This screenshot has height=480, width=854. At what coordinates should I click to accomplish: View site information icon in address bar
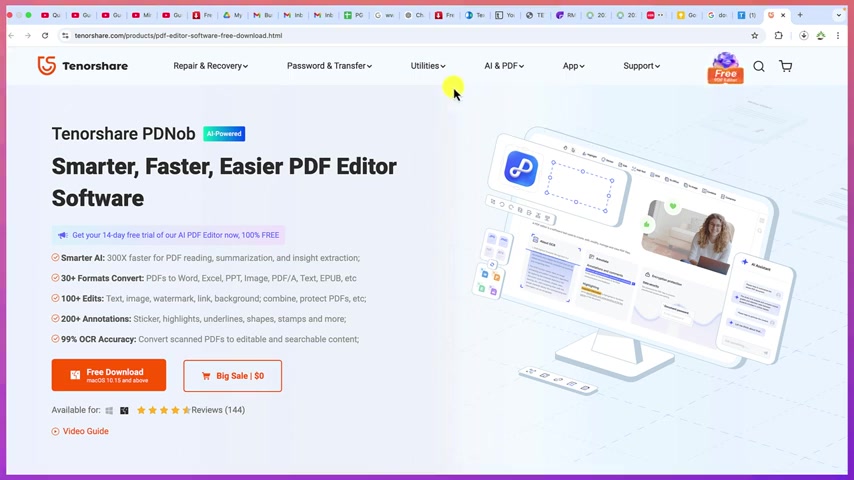point(65,35)
